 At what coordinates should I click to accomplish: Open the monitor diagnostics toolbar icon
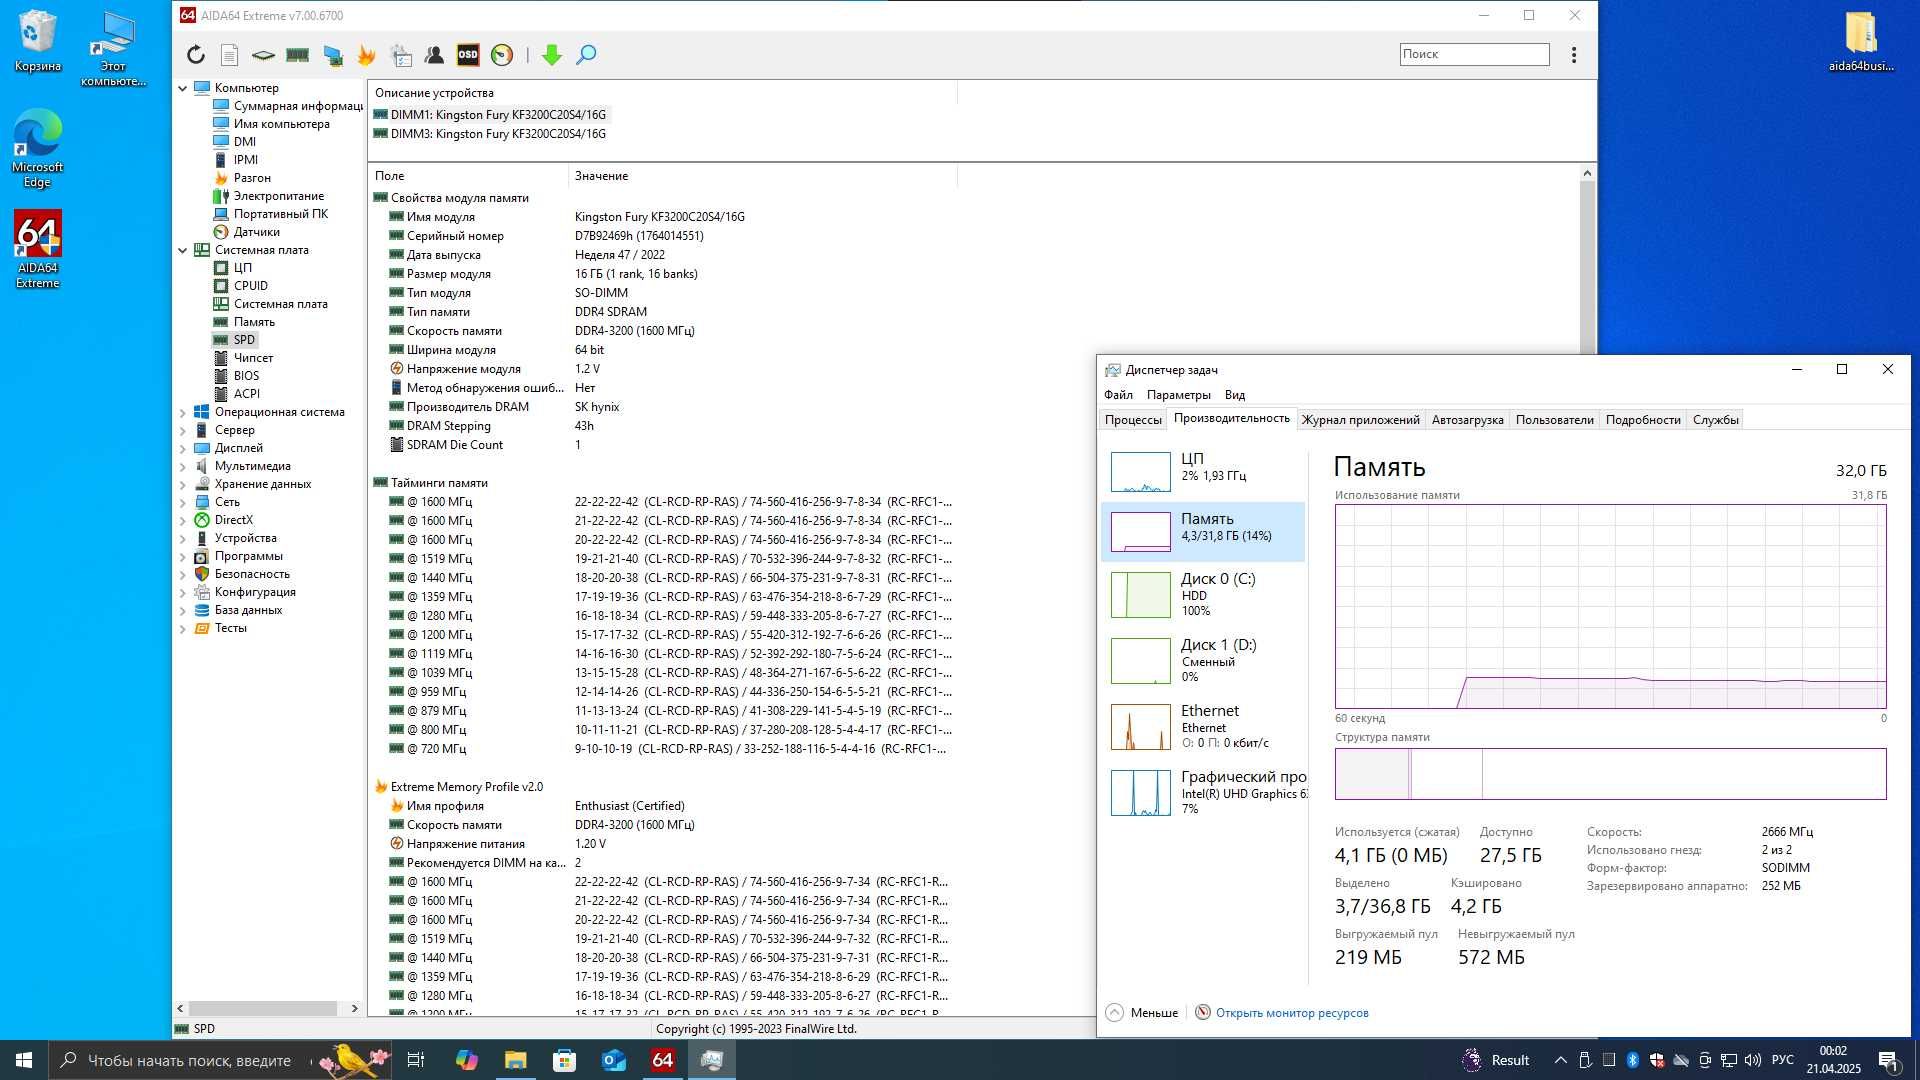pyautogui.click(x=333, y=55)
